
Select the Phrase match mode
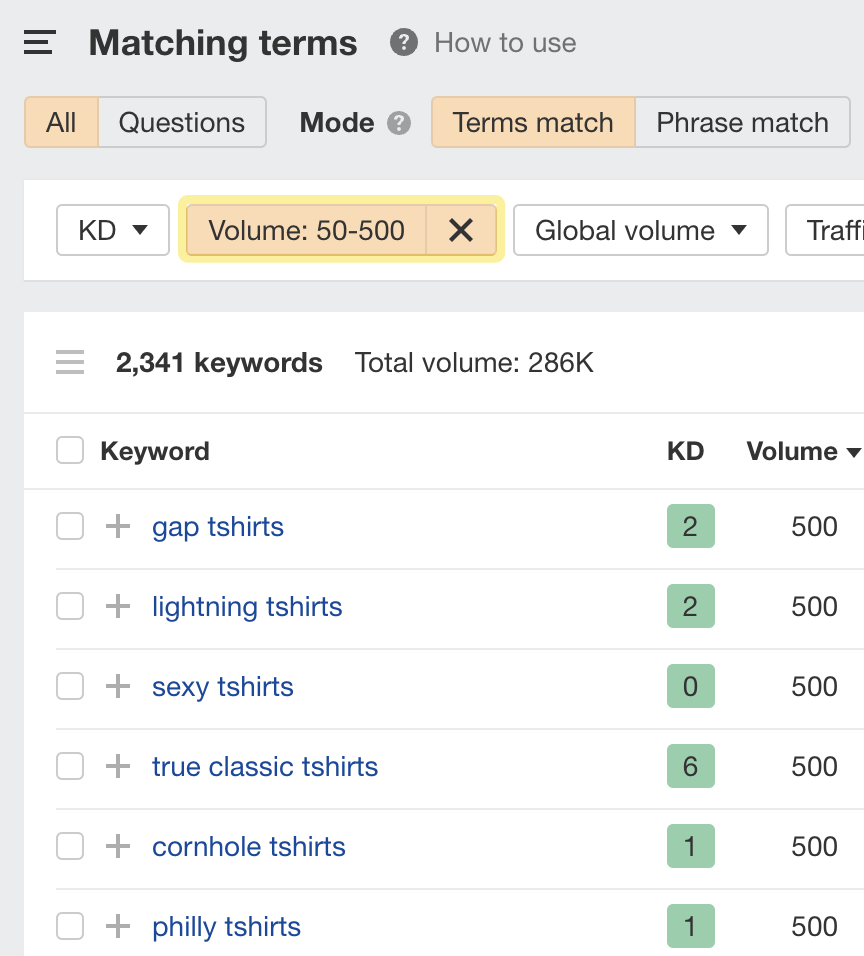[x=742, y=122]
